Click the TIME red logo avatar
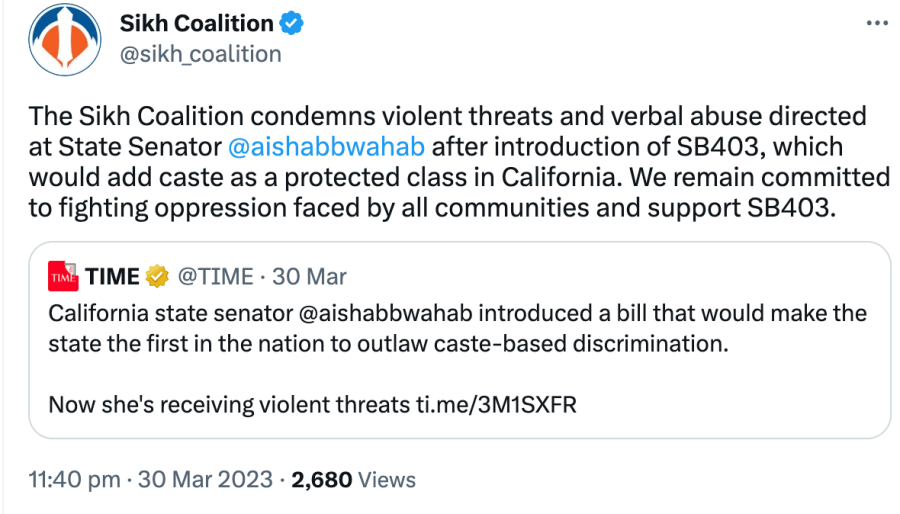900x514 pixels. pyautogui.click(x=63, y=275)
